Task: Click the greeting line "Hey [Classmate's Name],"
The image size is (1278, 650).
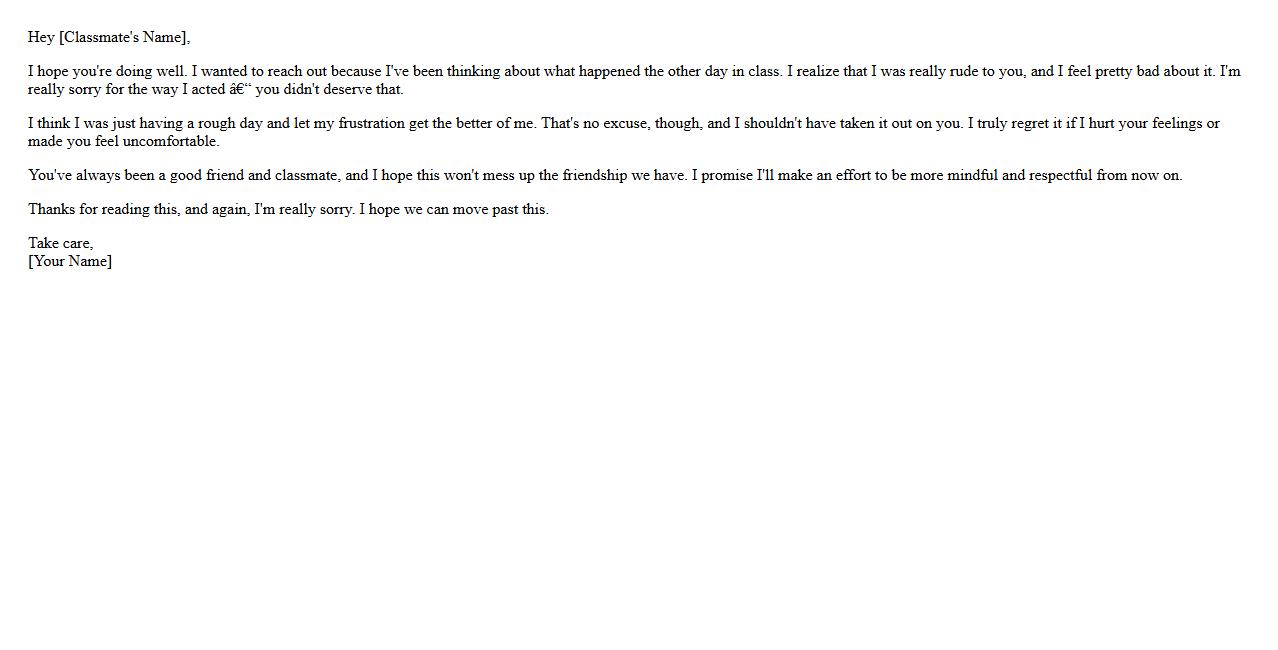Action: (x=109, y=38)
